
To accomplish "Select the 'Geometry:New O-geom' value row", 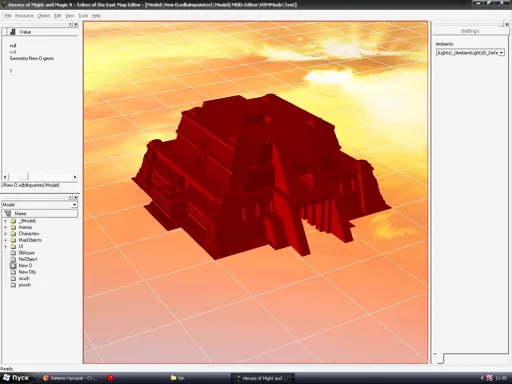I will click(32, 58).
